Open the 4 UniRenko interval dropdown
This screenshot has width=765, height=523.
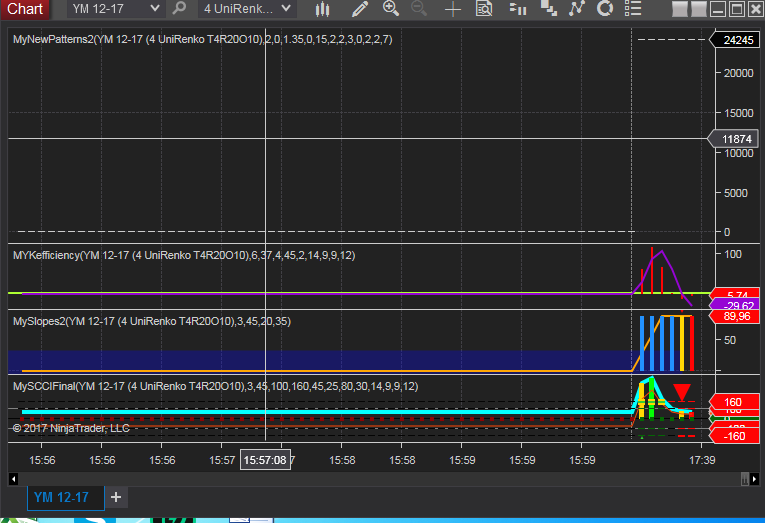pos(247,9)
